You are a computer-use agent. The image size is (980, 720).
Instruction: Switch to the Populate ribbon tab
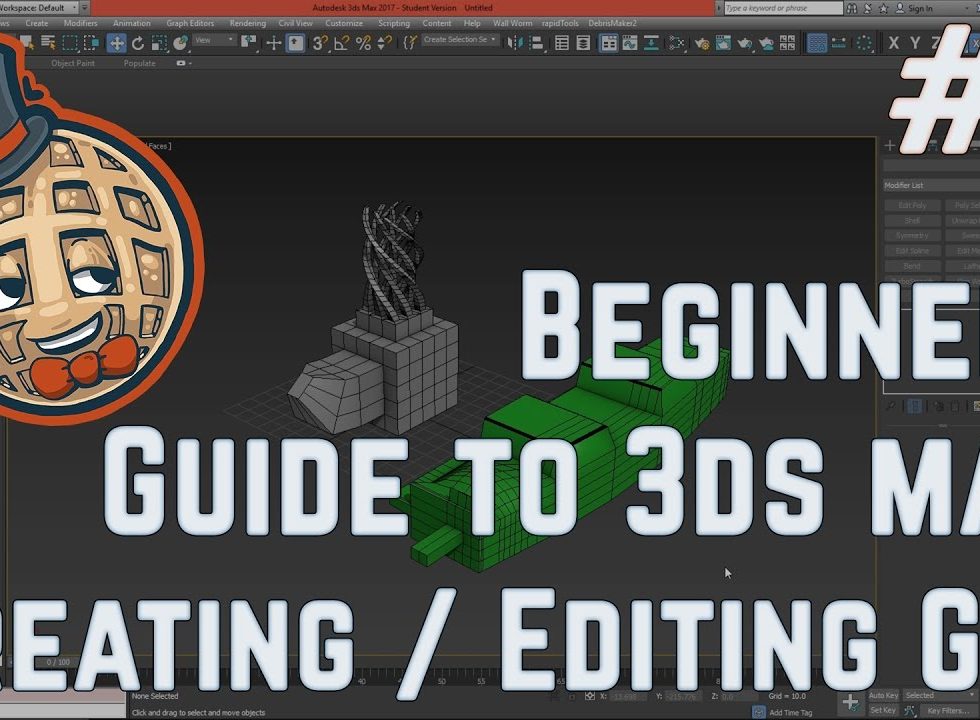click(139, 63)
